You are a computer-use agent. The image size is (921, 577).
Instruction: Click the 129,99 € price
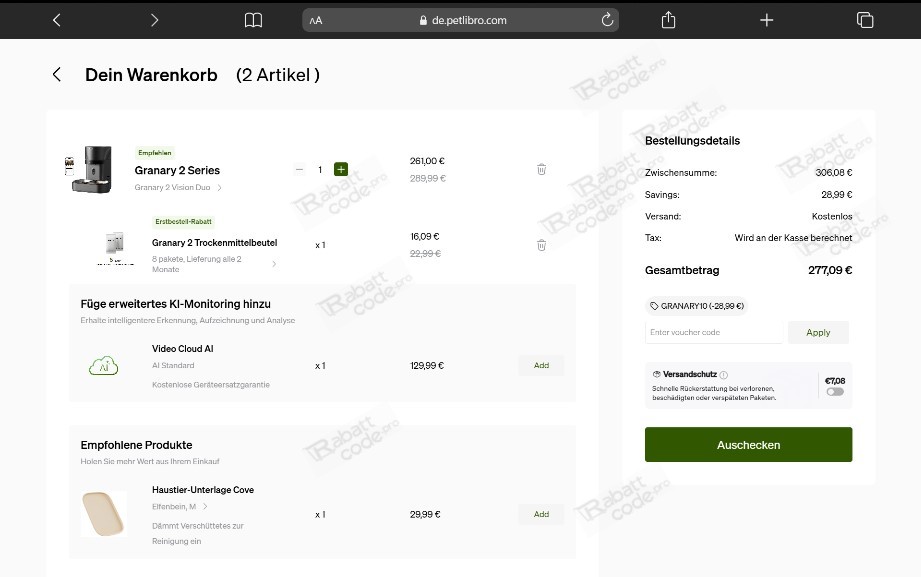tap(427, 365)
